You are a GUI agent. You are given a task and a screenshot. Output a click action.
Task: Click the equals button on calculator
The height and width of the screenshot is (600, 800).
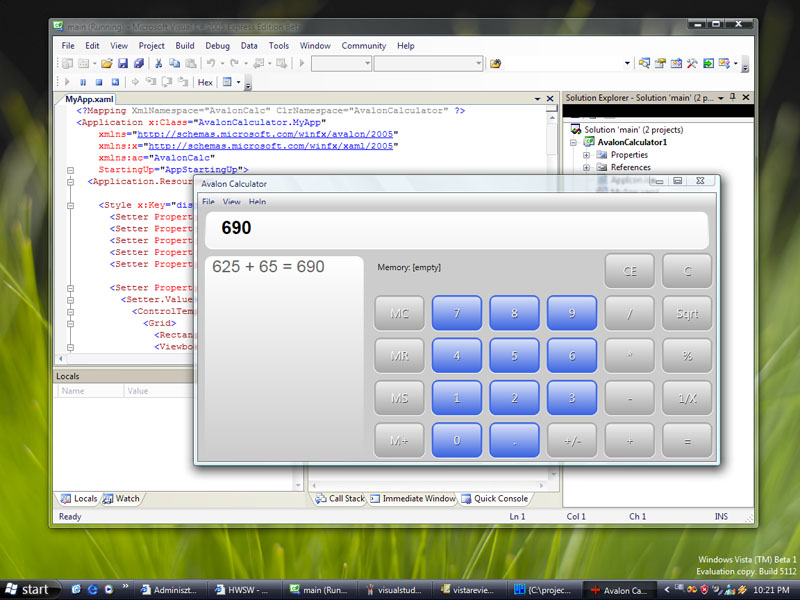pos(687,440)
